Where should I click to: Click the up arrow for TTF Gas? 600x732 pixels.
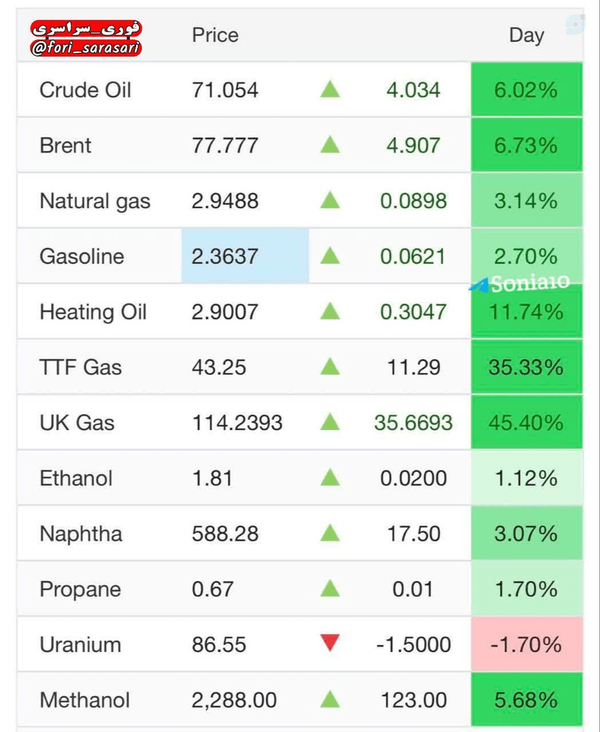coord(330,366)
